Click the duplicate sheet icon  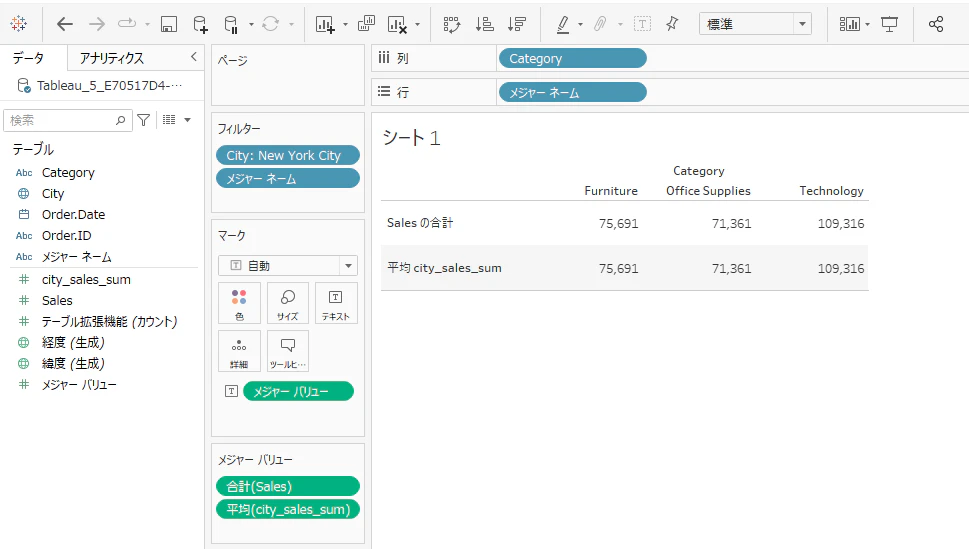(366, 24)
